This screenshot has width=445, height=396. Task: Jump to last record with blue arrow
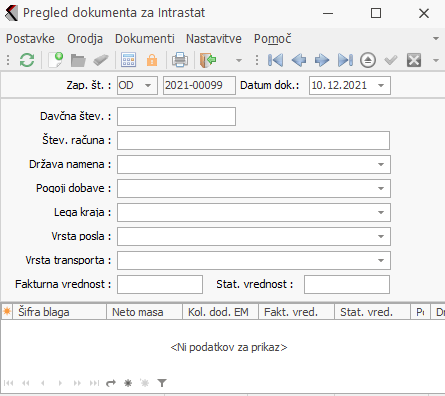coord(345,60)
